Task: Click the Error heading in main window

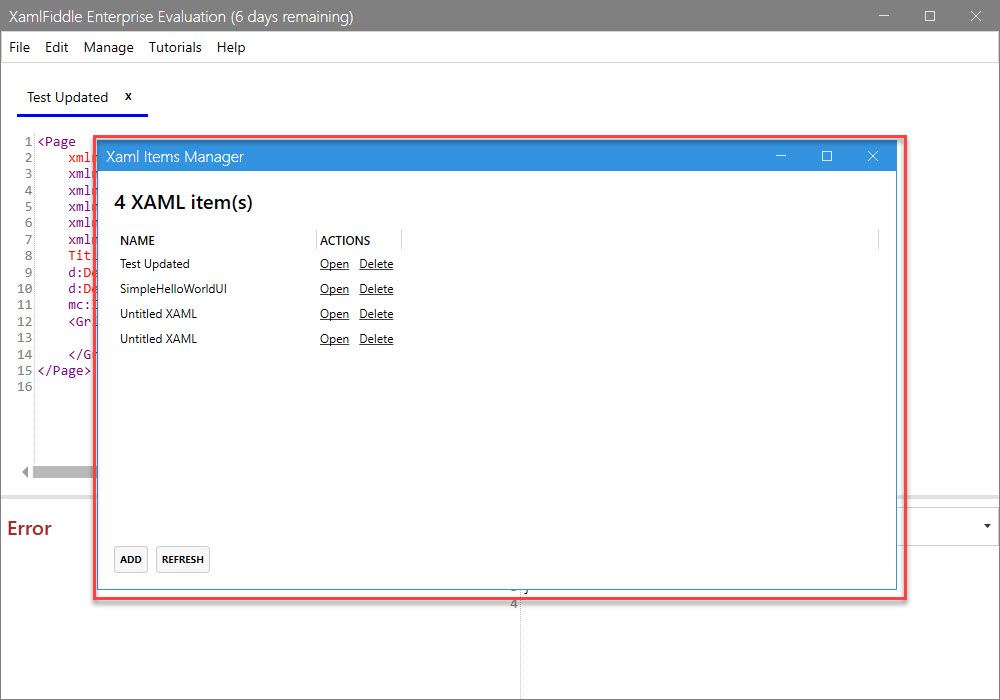Action: 29,529
